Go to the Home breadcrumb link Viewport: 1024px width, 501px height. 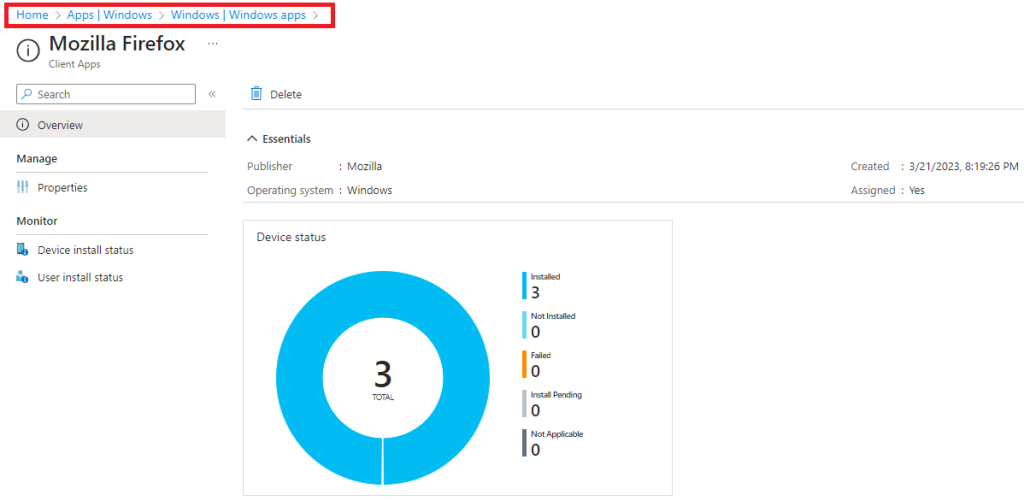click(32, 15)
